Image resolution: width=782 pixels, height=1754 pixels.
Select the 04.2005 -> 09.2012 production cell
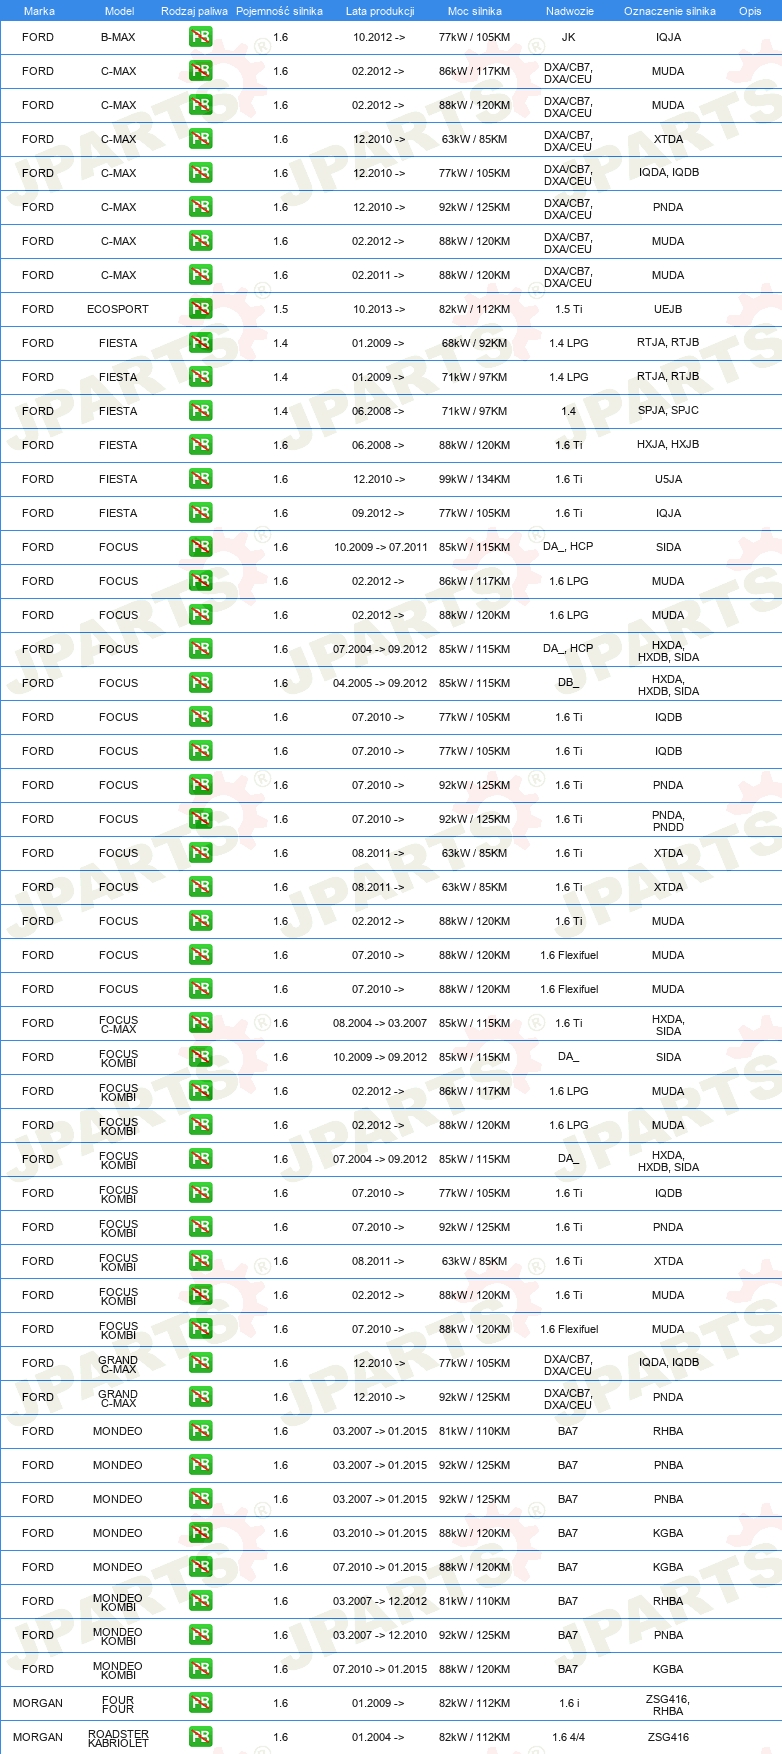(x=380, y=684)
